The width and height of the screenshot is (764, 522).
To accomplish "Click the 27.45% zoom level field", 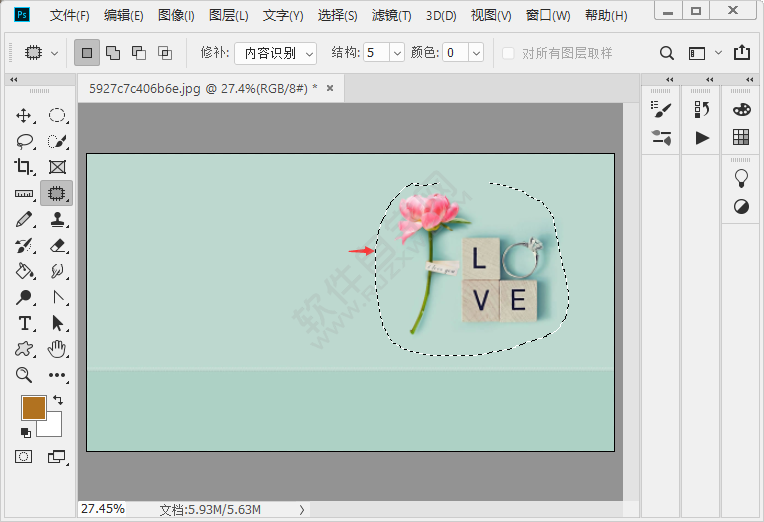I will [102, 509].
